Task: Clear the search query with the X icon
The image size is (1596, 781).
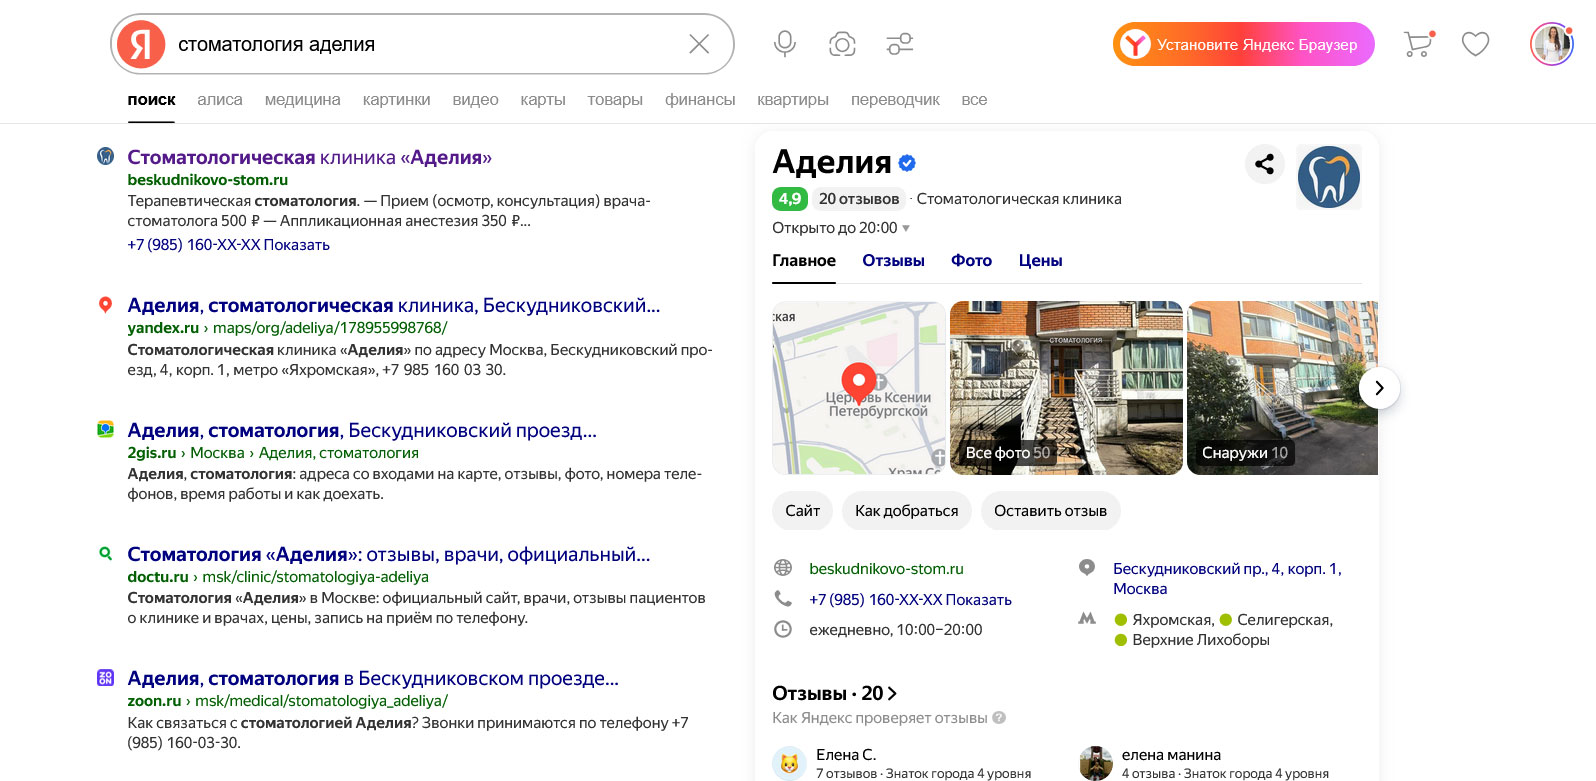Action: 699,44
